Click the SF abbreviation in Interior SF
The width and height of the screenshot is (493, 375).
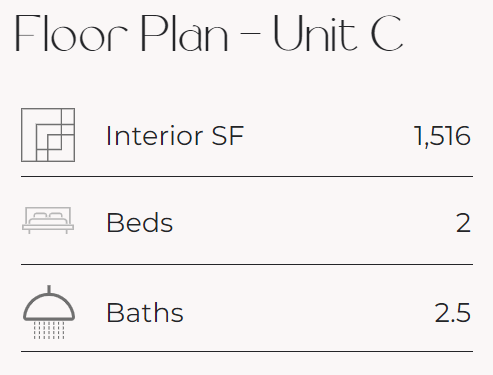pyautogui.click(x=228, y=136)
